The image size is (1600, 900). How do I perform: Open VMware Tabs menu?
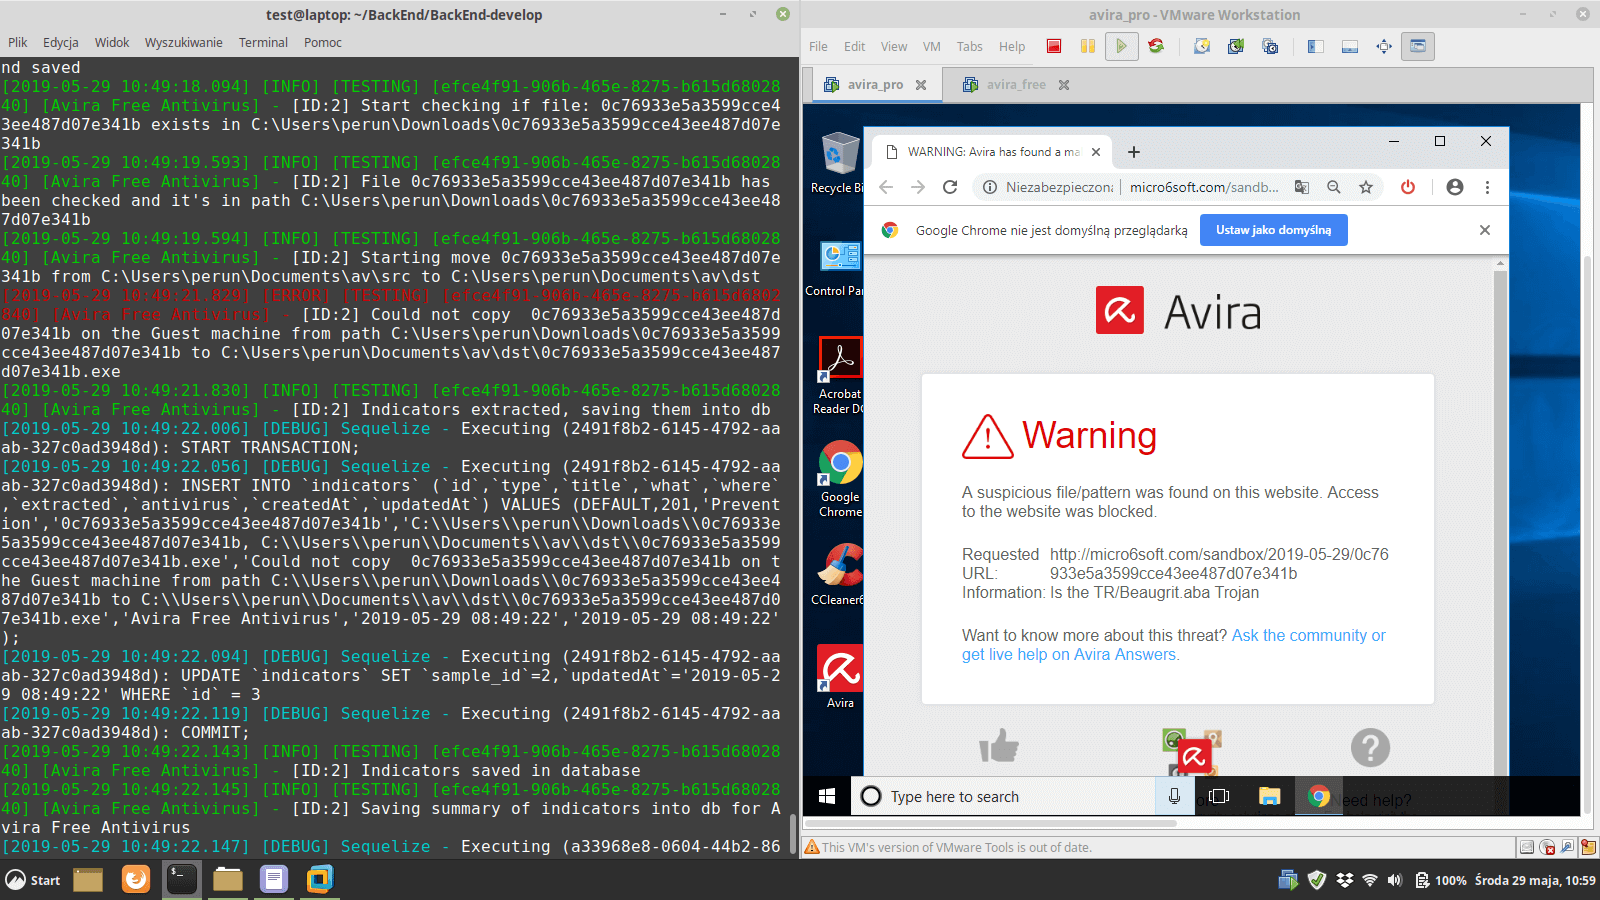click(970, 46)
